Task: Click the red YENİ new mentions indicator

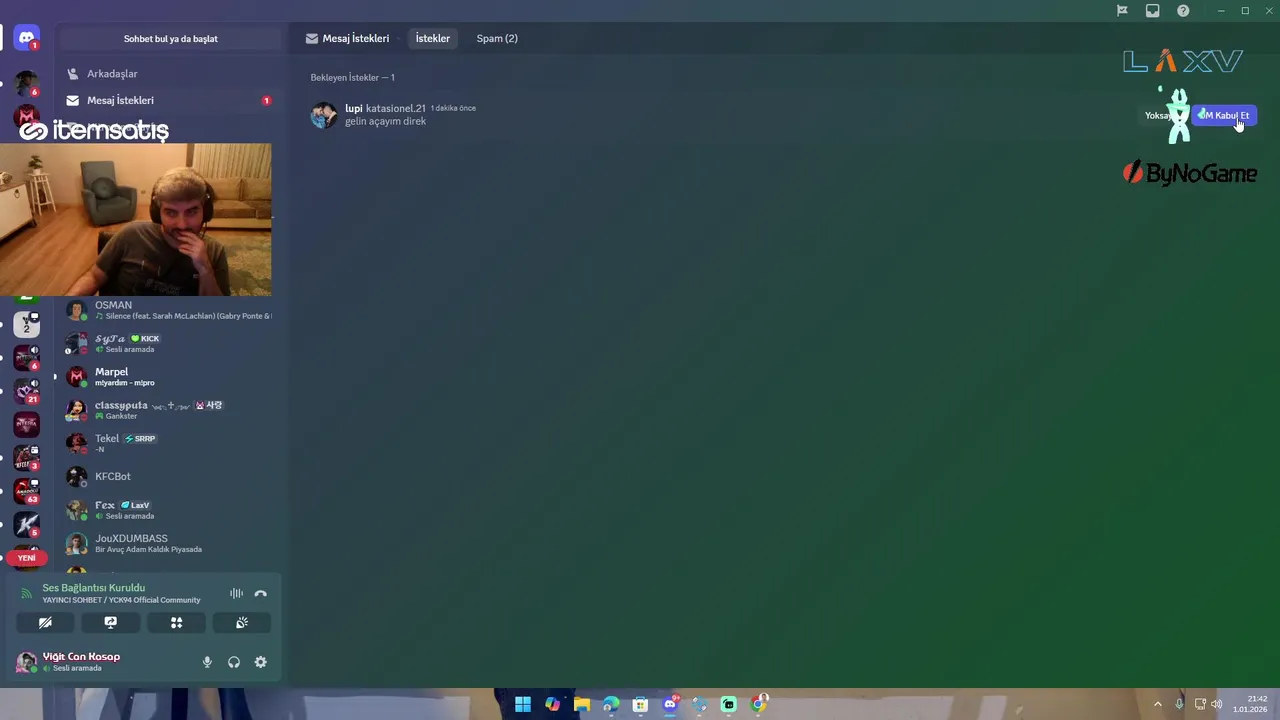Action: click(26, 558)
